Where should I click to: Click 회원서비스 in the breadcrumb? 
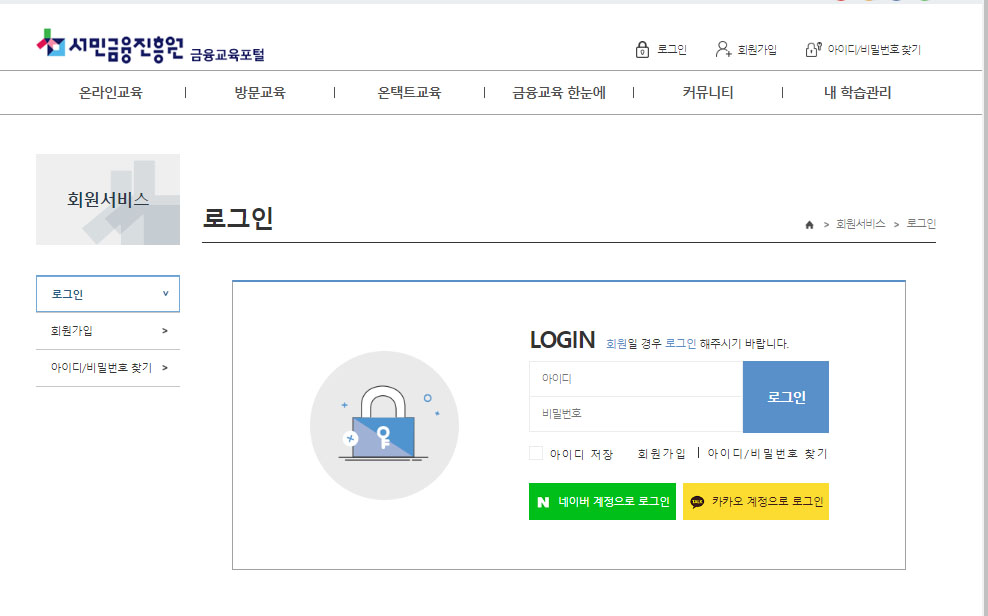click(x=860, y=224)
